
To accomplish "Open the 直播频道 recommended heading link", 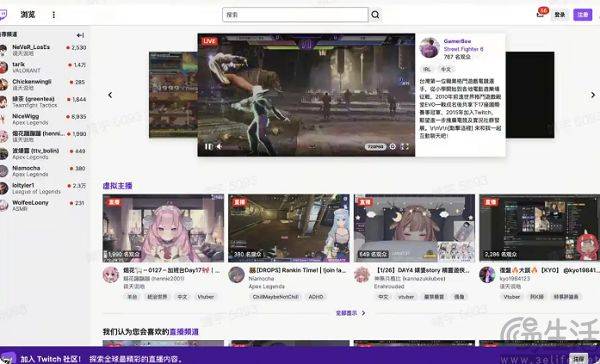I will (x=184, y=332).
